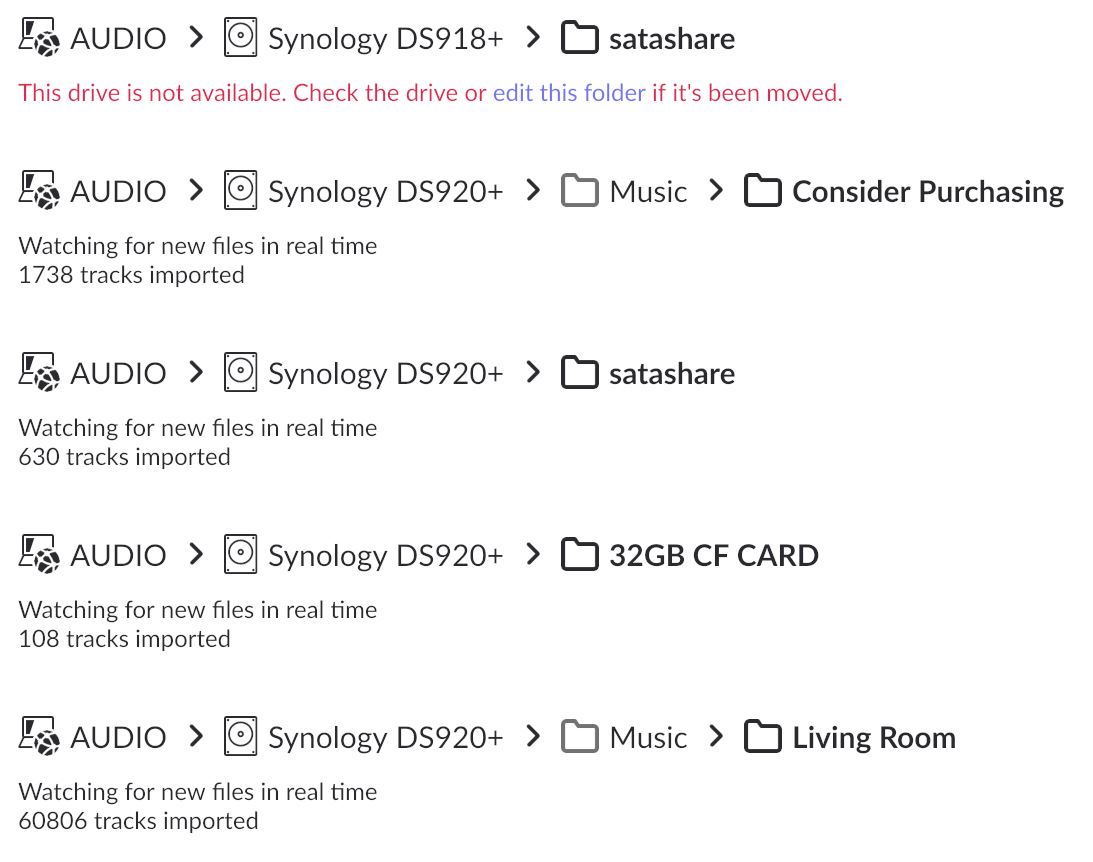Click the AUDIO network icon beside DS918+ satashare
1093x862 pixels.
click(x=40, y=39)
